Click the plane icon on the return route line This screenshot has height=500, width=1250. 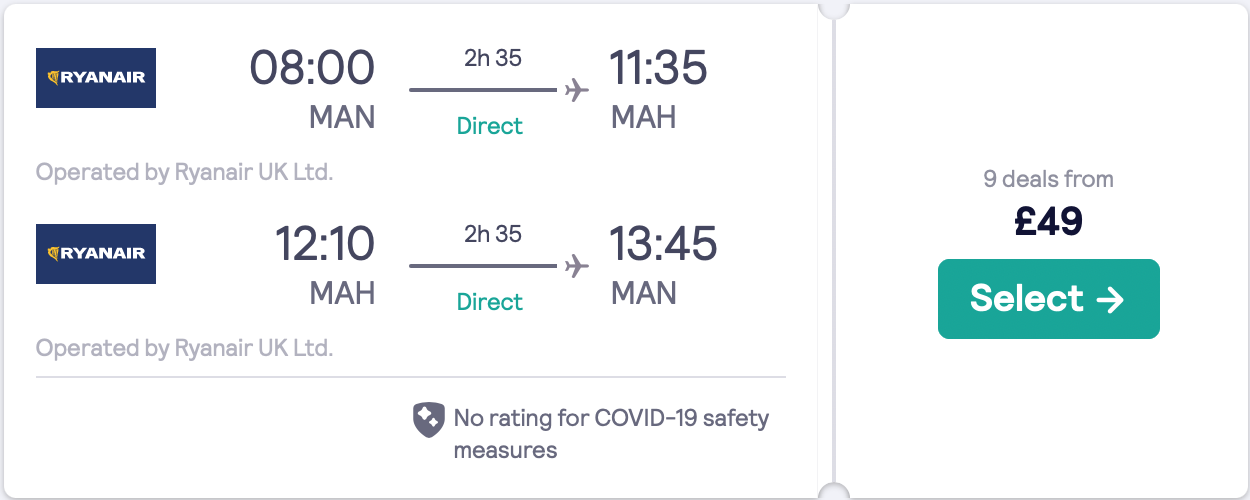pos(576,267)
